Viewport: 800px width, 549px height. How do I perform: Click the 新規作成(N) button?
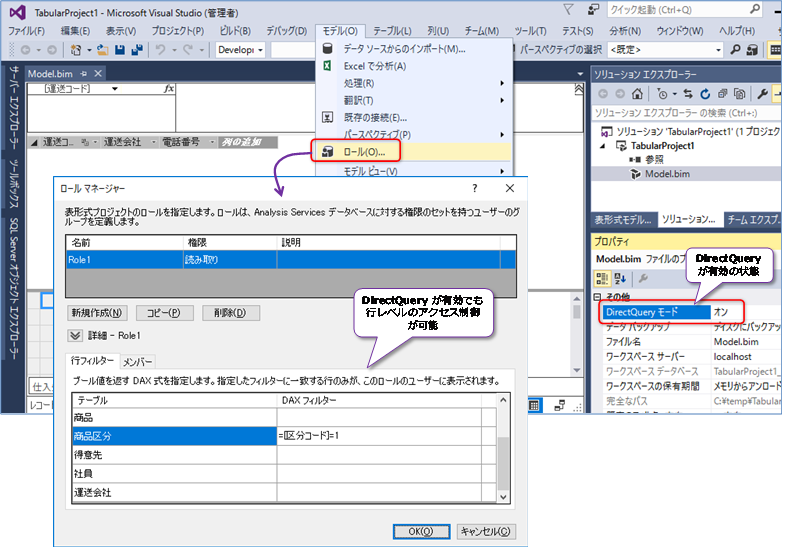click(96, 313)
